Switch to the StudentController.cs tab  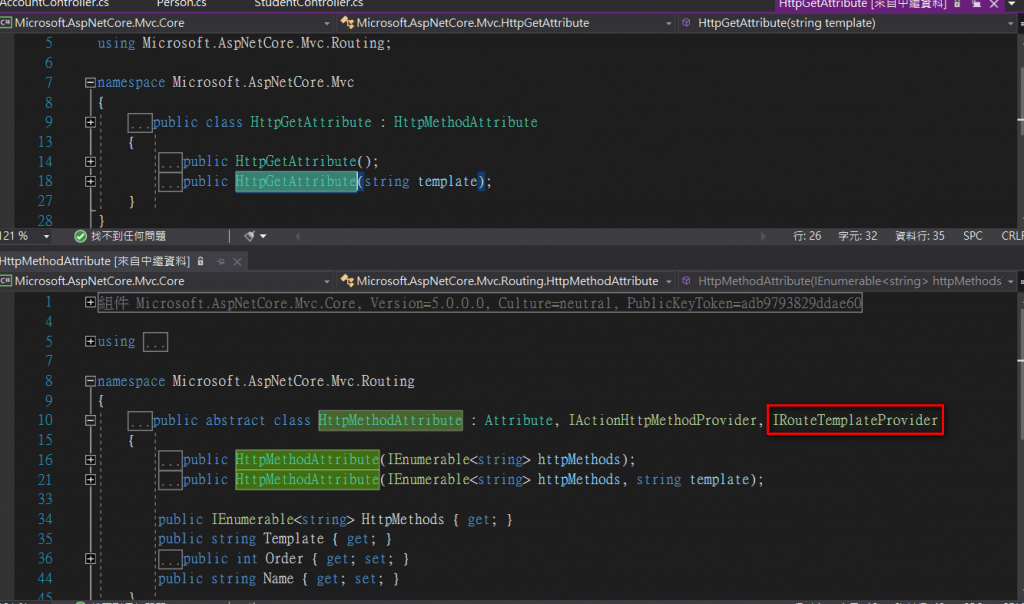tap(309, 4)
